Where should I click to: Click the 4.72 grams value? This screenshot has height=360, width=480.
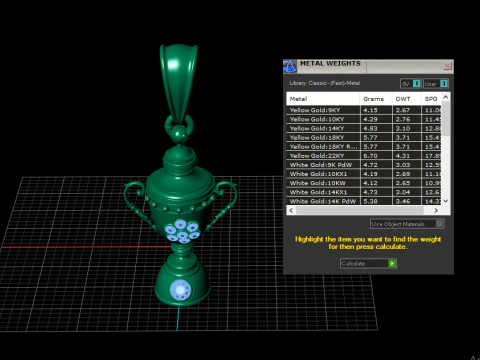click(370, 165)
